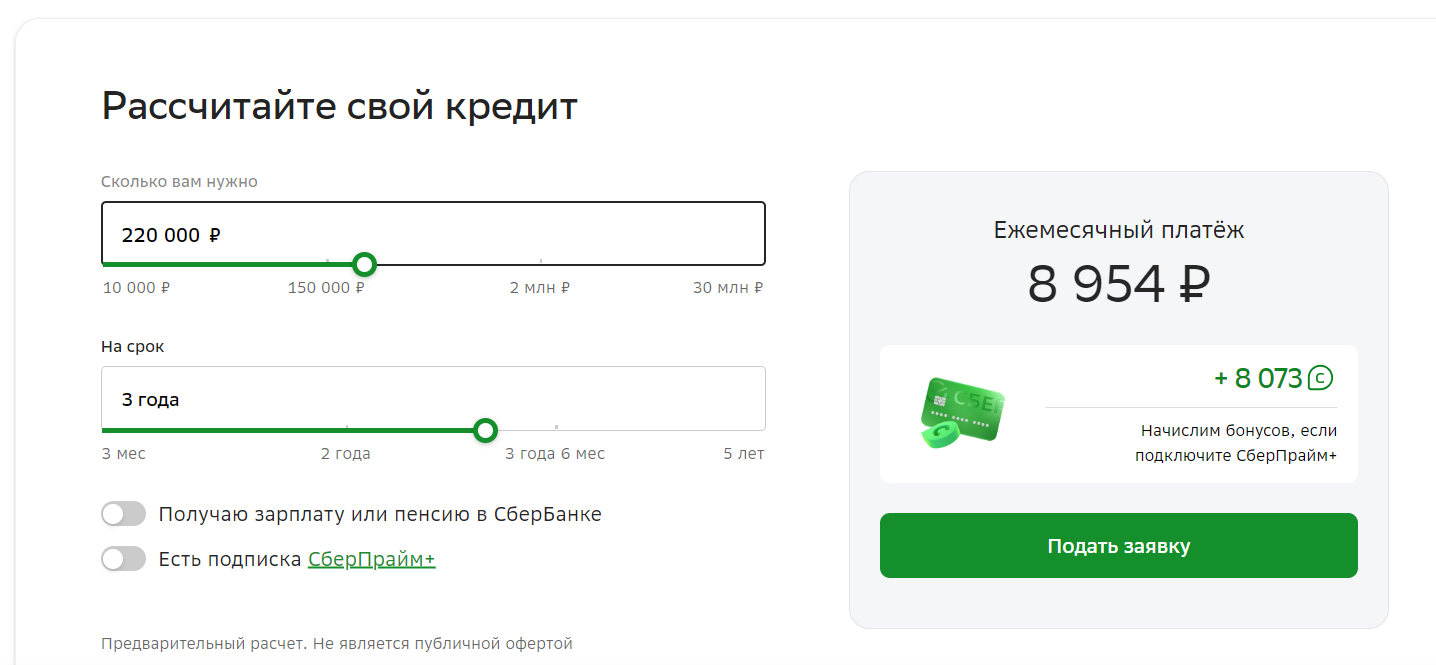Toggle salary or pension in SberBank switch
The width and height of the screenshot is (1436, 665).
click(124, 514)
